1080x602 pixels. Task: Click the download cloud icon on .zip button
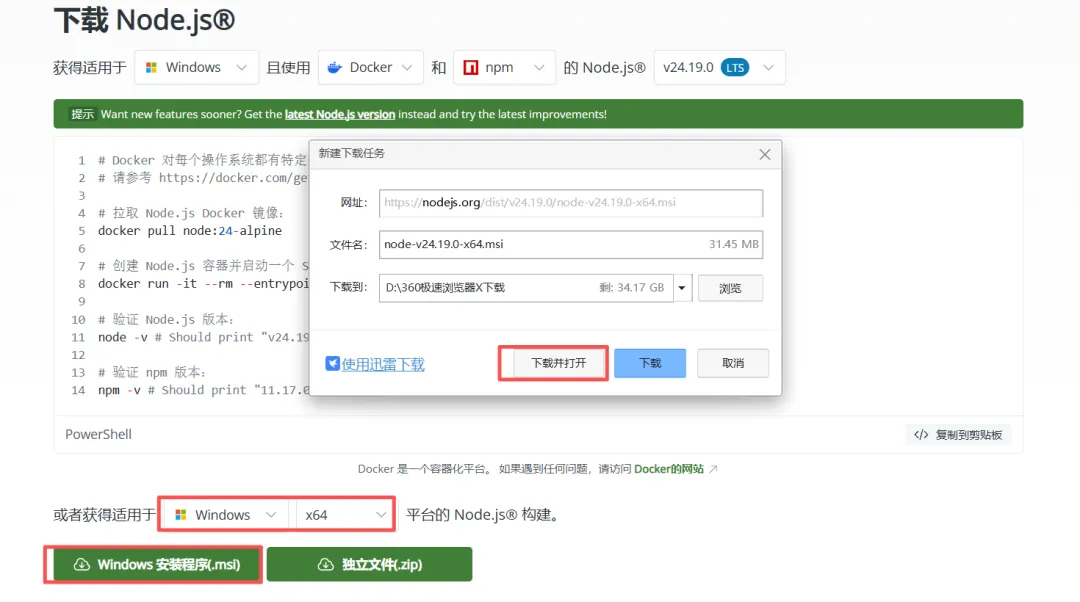tap(326, 565)
